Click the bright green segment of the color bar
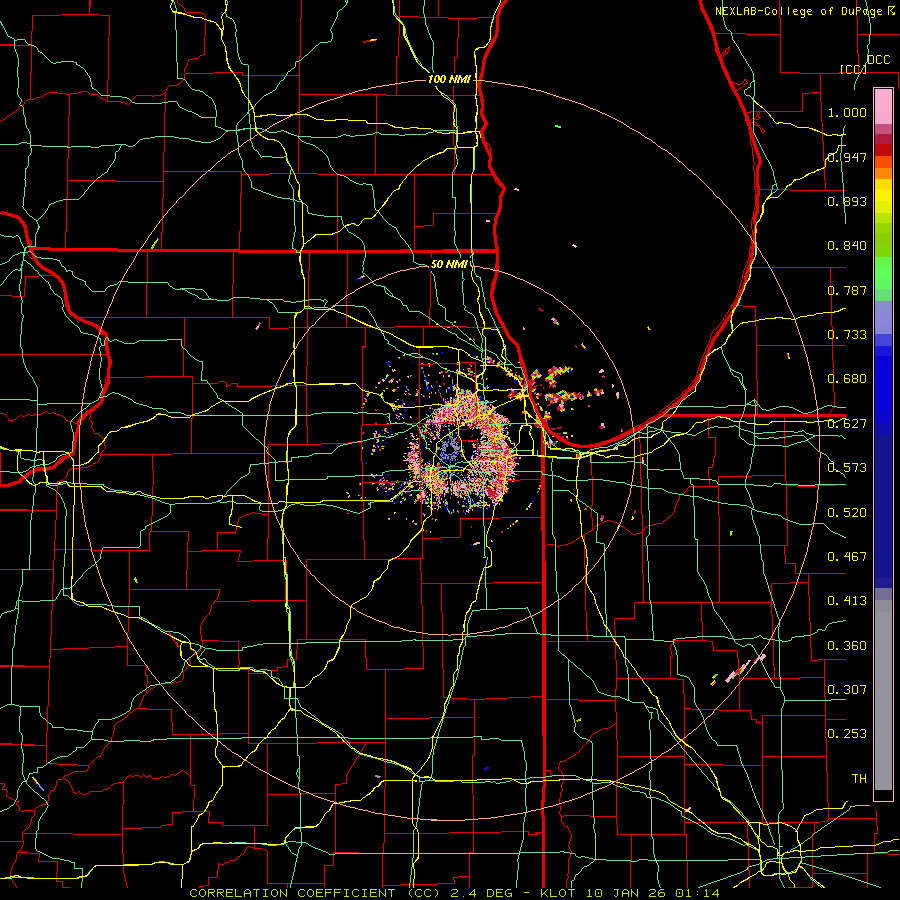The height and width of the screenshot is (900, 900). click(x=883, y=273)
